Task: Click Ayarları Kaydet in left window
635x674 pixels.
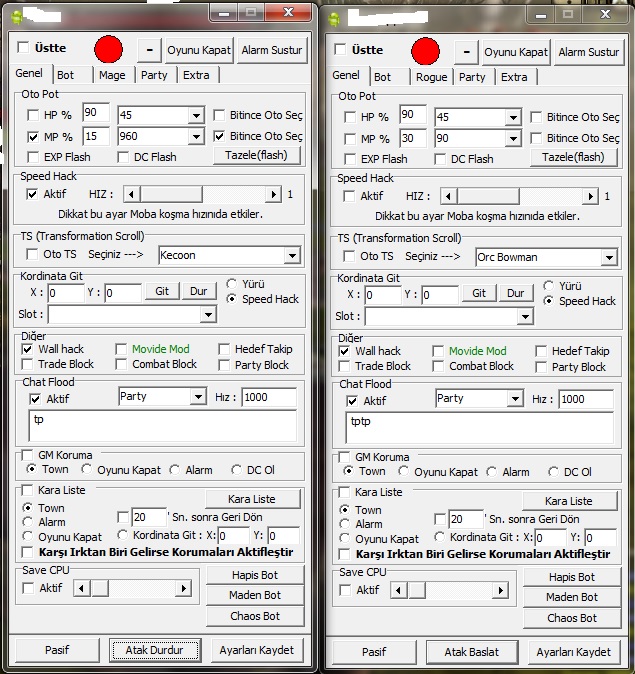Action: click(x=257, y=650)
